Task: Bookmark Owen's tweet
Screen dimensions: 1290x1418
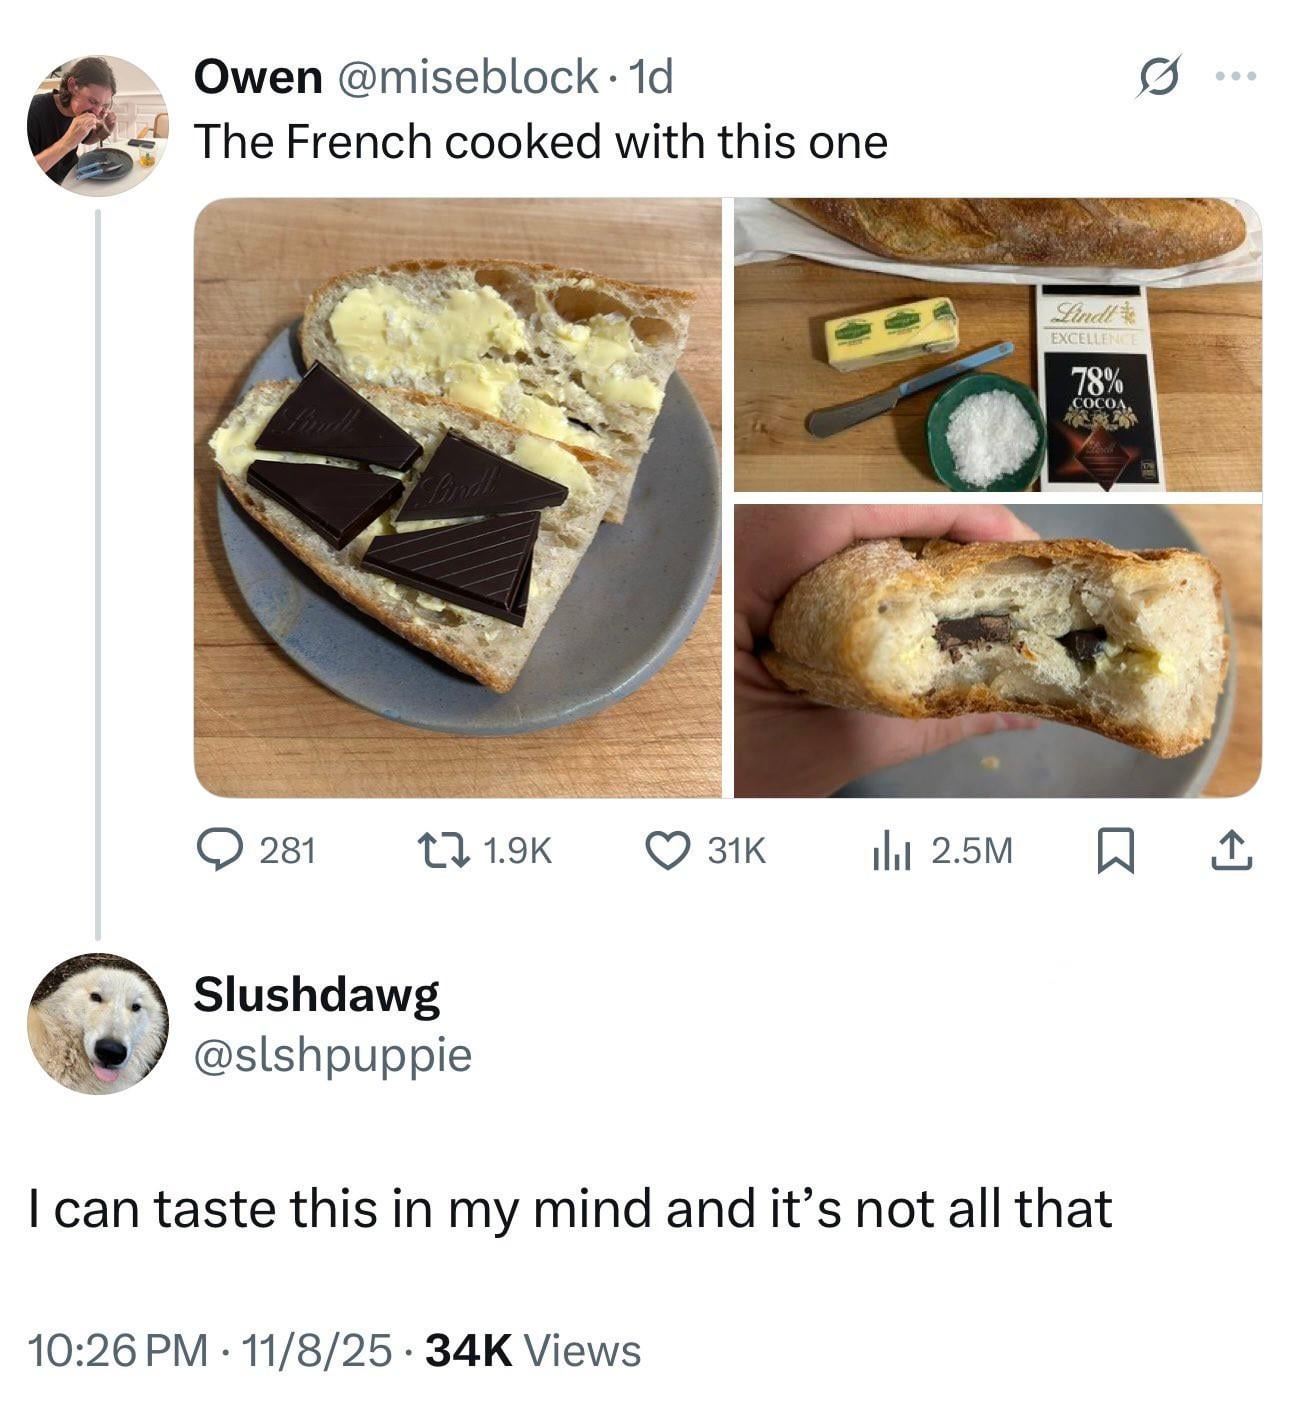Action: (x=1113, y=851)
